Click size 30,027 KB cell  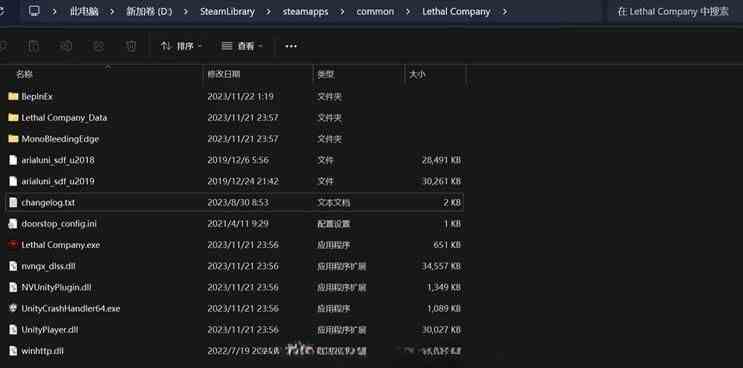441,330
